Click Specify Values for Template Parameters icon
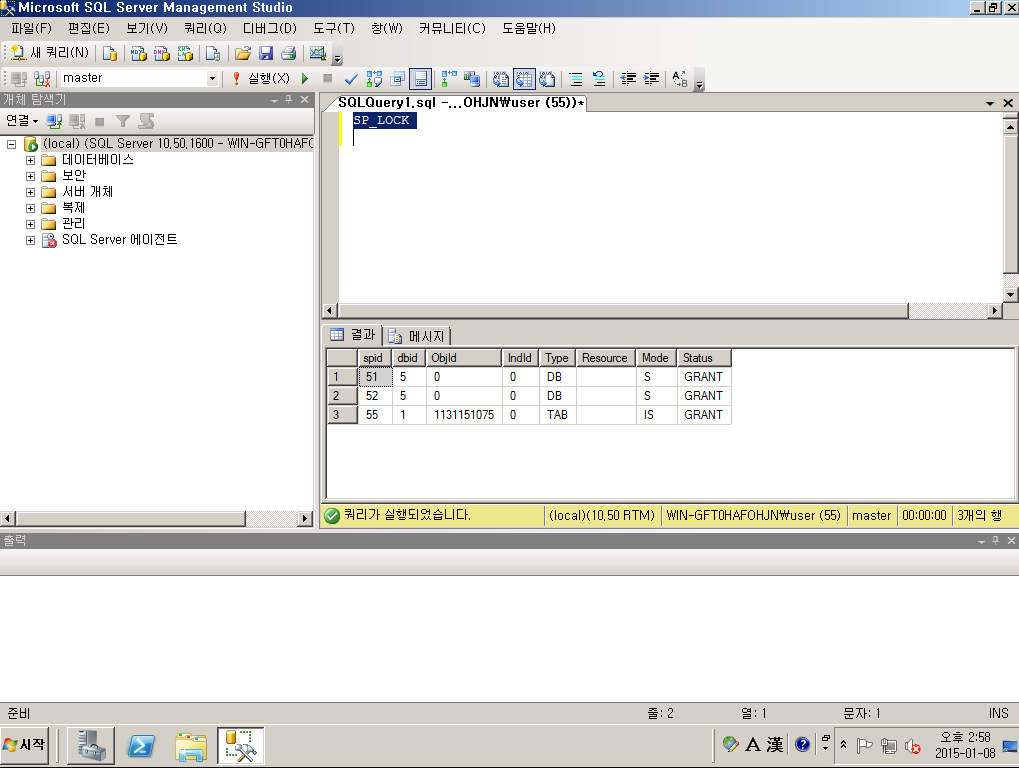Screen dimensions: 1019x768 click(680, 79)
